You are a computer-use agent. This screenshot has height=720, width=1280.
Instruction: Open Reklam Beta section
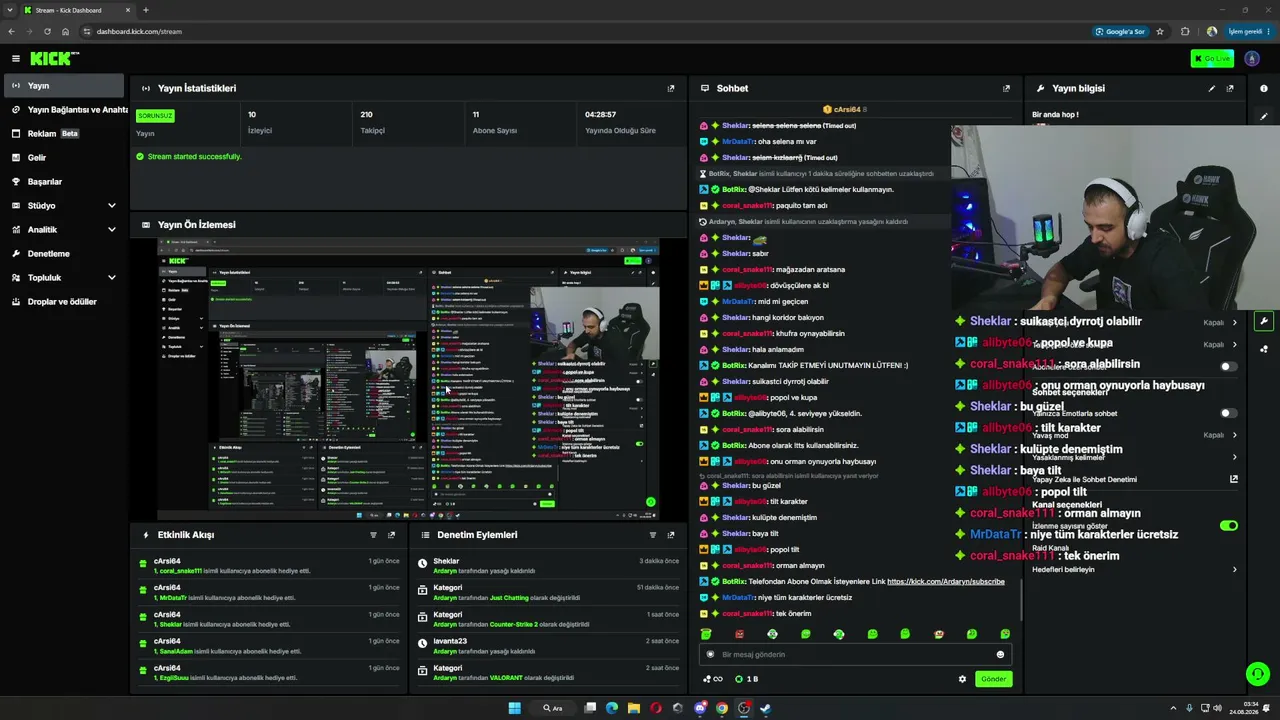click(64, 133)
